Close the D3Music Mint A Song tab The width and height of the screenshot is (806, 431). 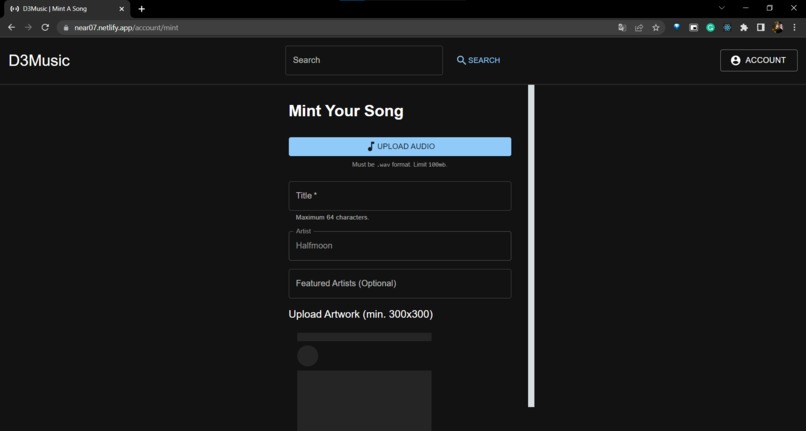[x=122, y=9]
